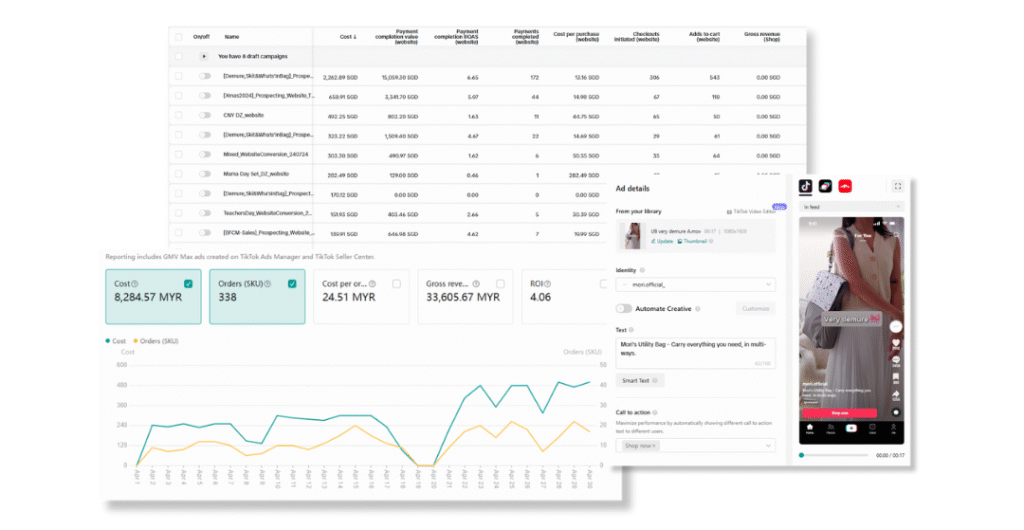Click the Name column header

pos(232,37)
